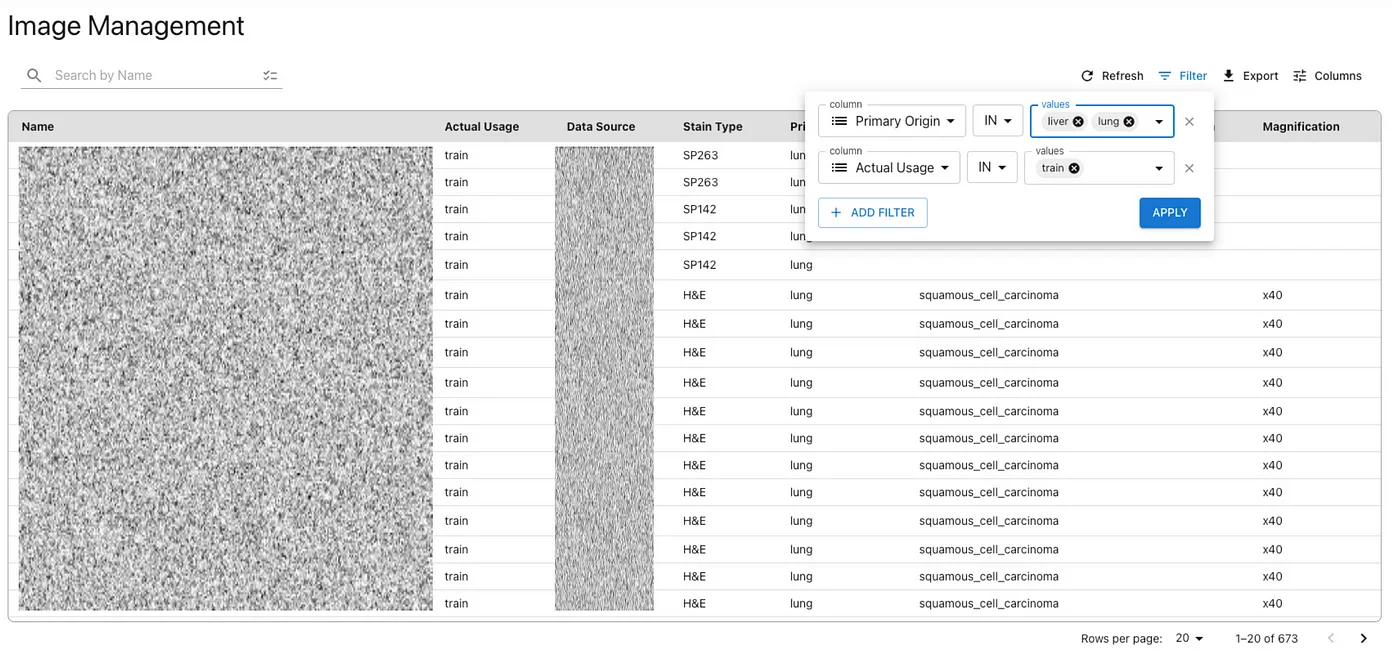Click the search magnifier icon
Screen dimensions: 1400x661
tap(34, 76)
